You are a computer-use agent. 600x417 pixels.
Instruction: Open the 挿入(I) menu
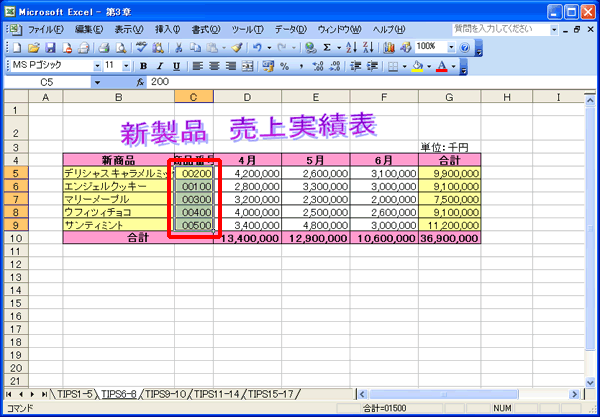click(168, 29)
